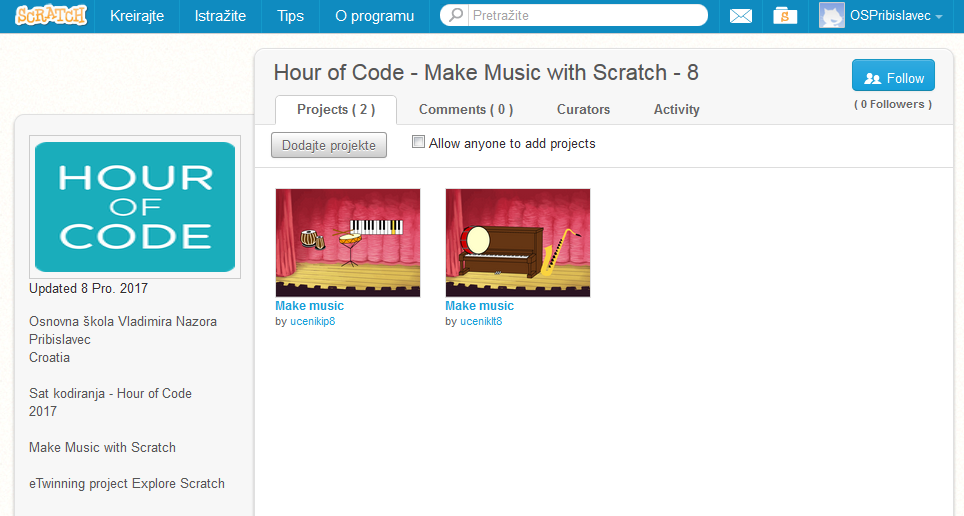This screenshot has height=516, width=964.
Task: Open the OSPribislavec account dropdown arrow
Action: click(x=939, y=17)
